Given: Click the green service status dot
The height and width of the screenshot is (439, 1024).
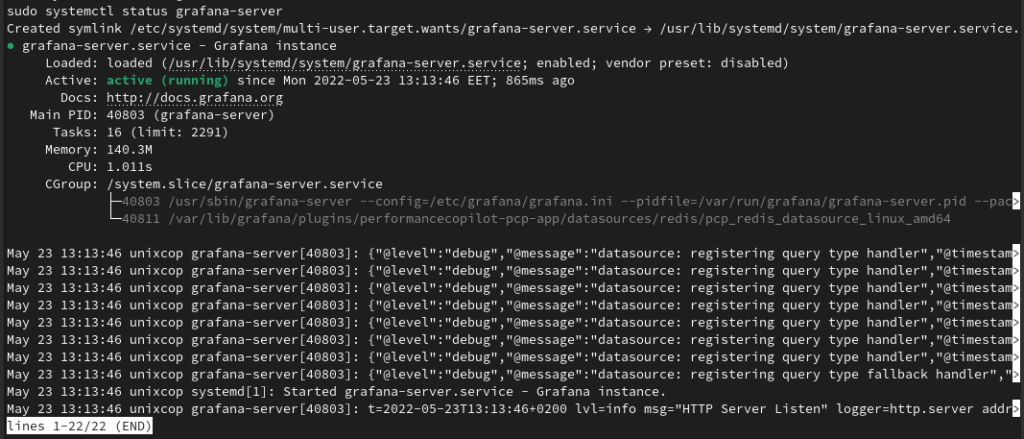Looking at the screenshot, I should [x=10, y=46].
